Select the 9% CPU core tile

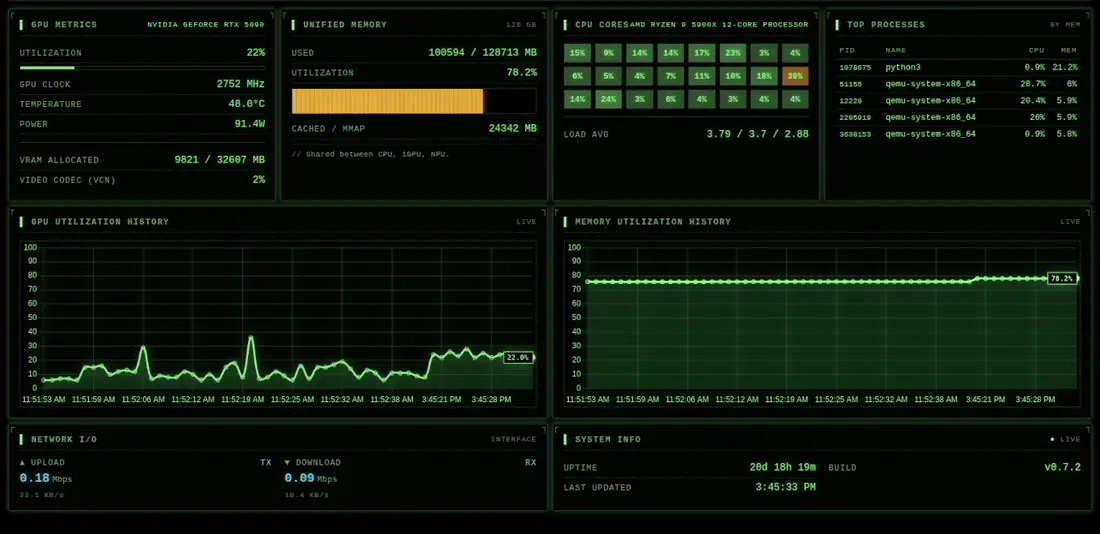pyautogui.click(x=608, y=53)
